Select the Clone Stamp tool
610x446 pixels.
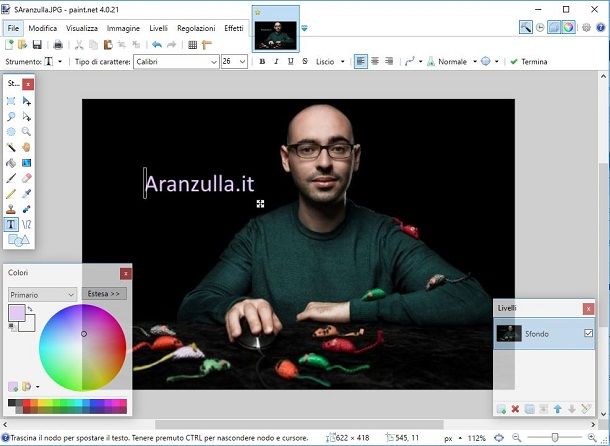point(11,209)
